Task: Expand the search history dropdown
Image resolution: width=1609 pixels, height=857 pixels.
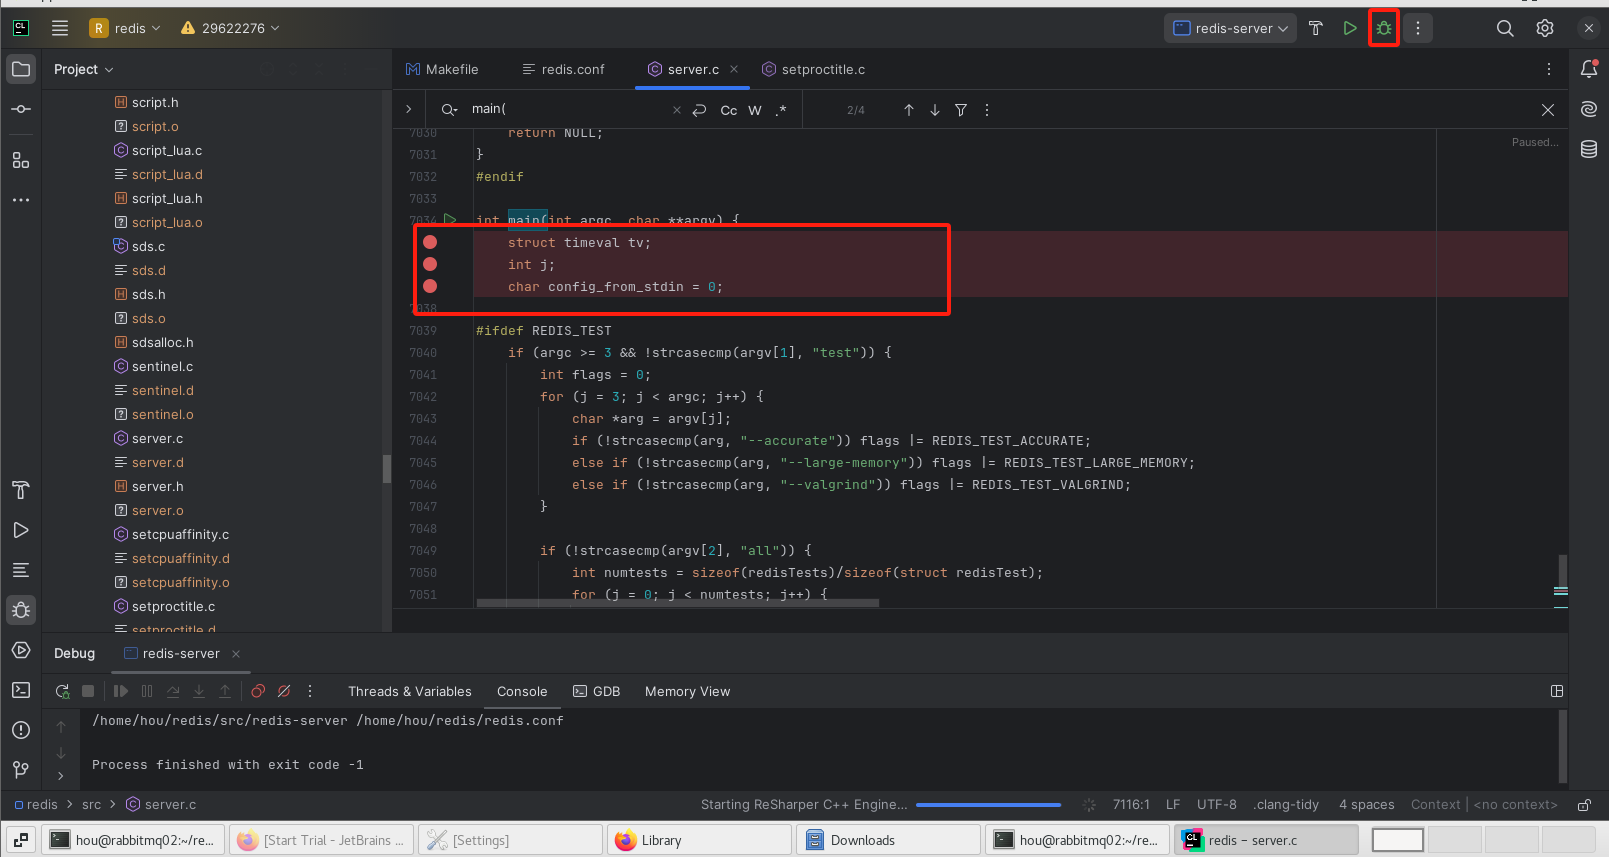Action: (450, 110)
